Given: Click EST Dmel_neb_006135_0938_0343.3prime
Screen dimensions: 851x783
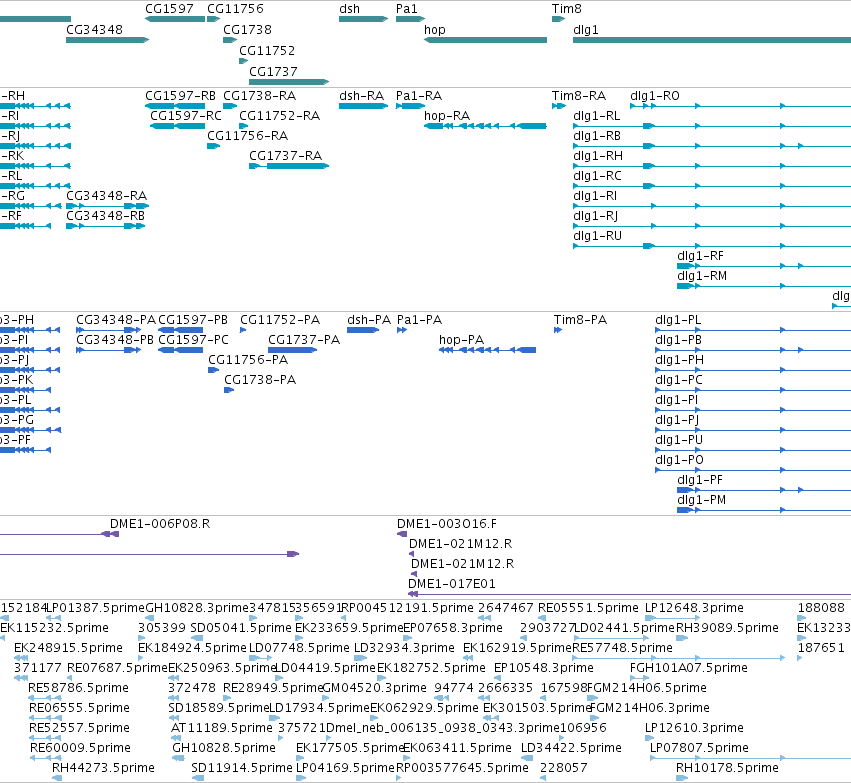Looking at the screenshot, I should pos(442,728).
